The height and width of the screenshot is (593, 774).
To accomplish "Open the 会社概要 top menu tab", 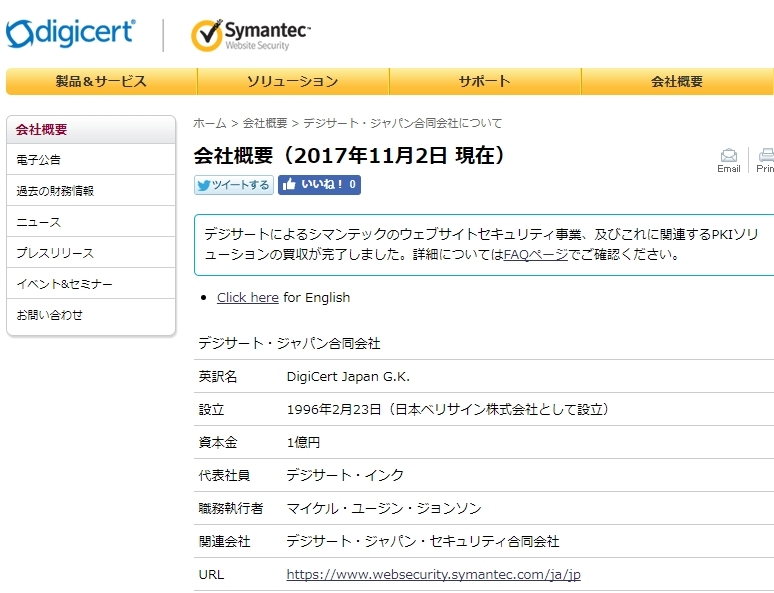I will tap(677, 82).
